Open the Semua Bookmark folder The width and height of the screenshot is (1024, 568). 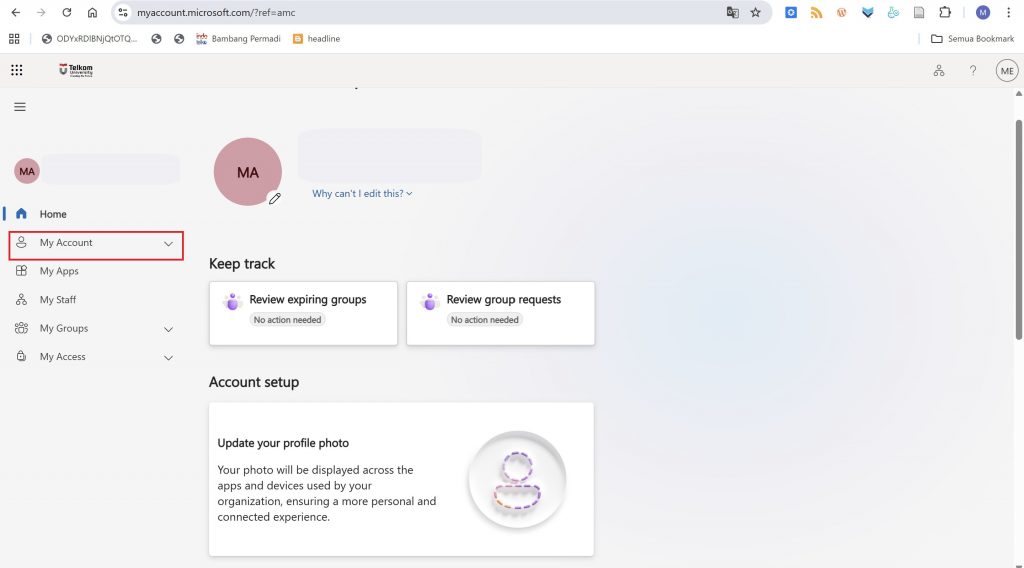tap(972, 39)
